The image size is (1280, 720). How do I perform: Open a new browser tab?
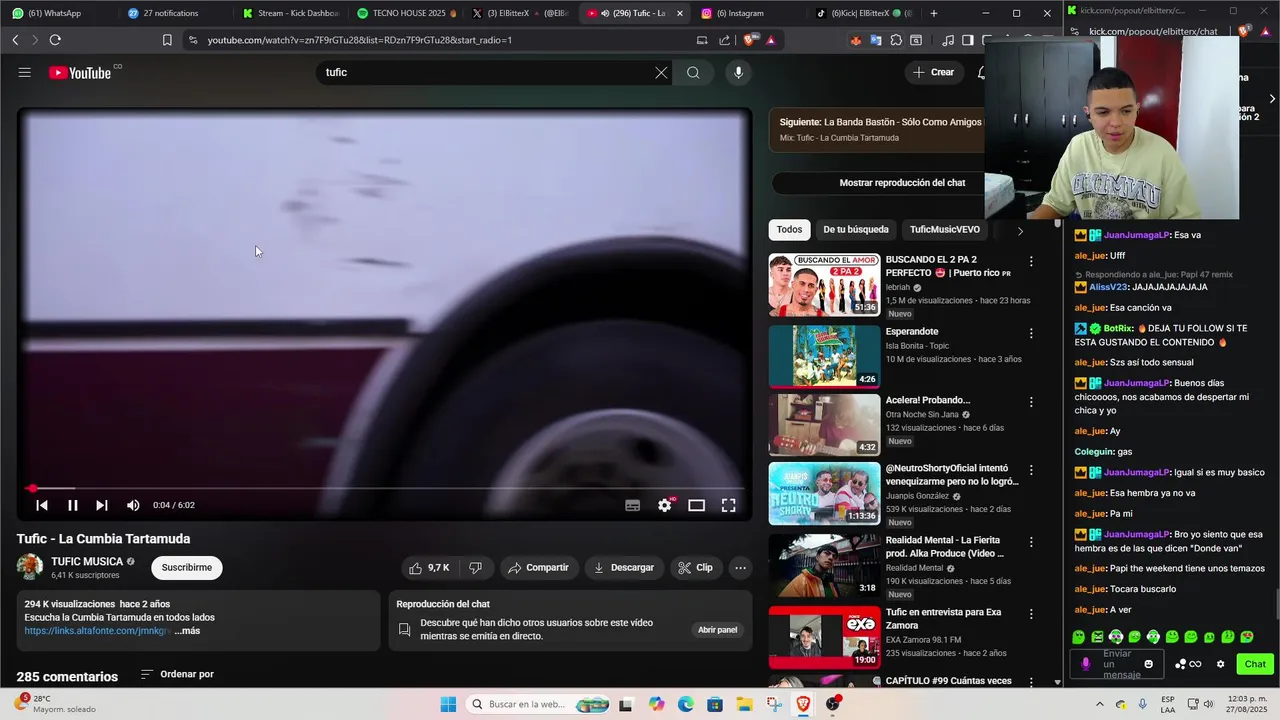pos(934,13)
